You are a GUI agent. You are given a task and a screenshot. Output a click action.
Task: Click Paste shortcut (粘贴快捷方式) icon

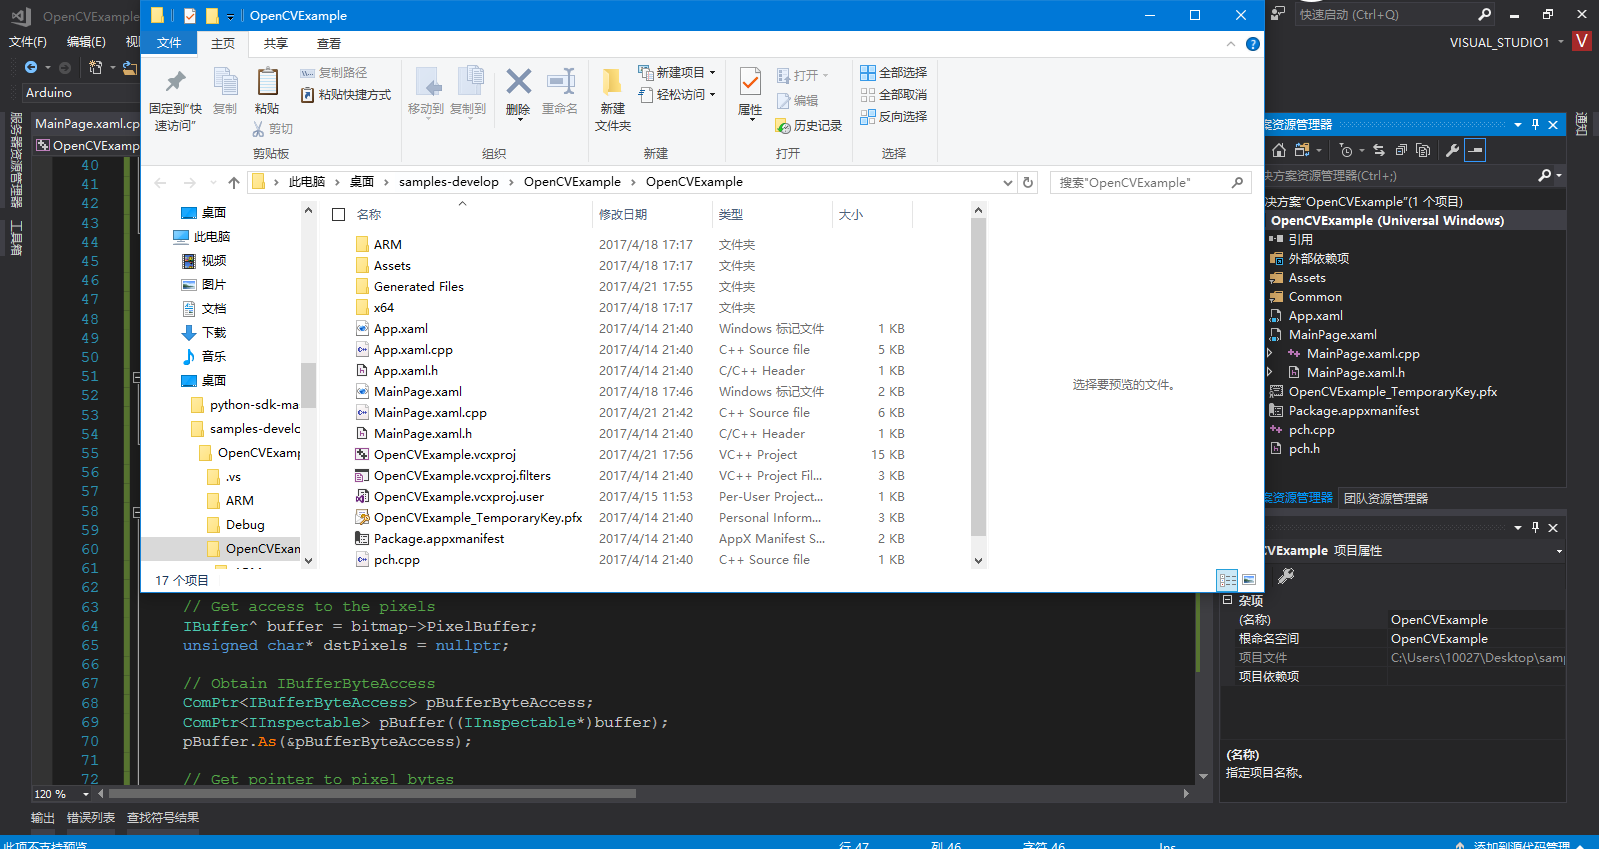[x=308, y=94]
